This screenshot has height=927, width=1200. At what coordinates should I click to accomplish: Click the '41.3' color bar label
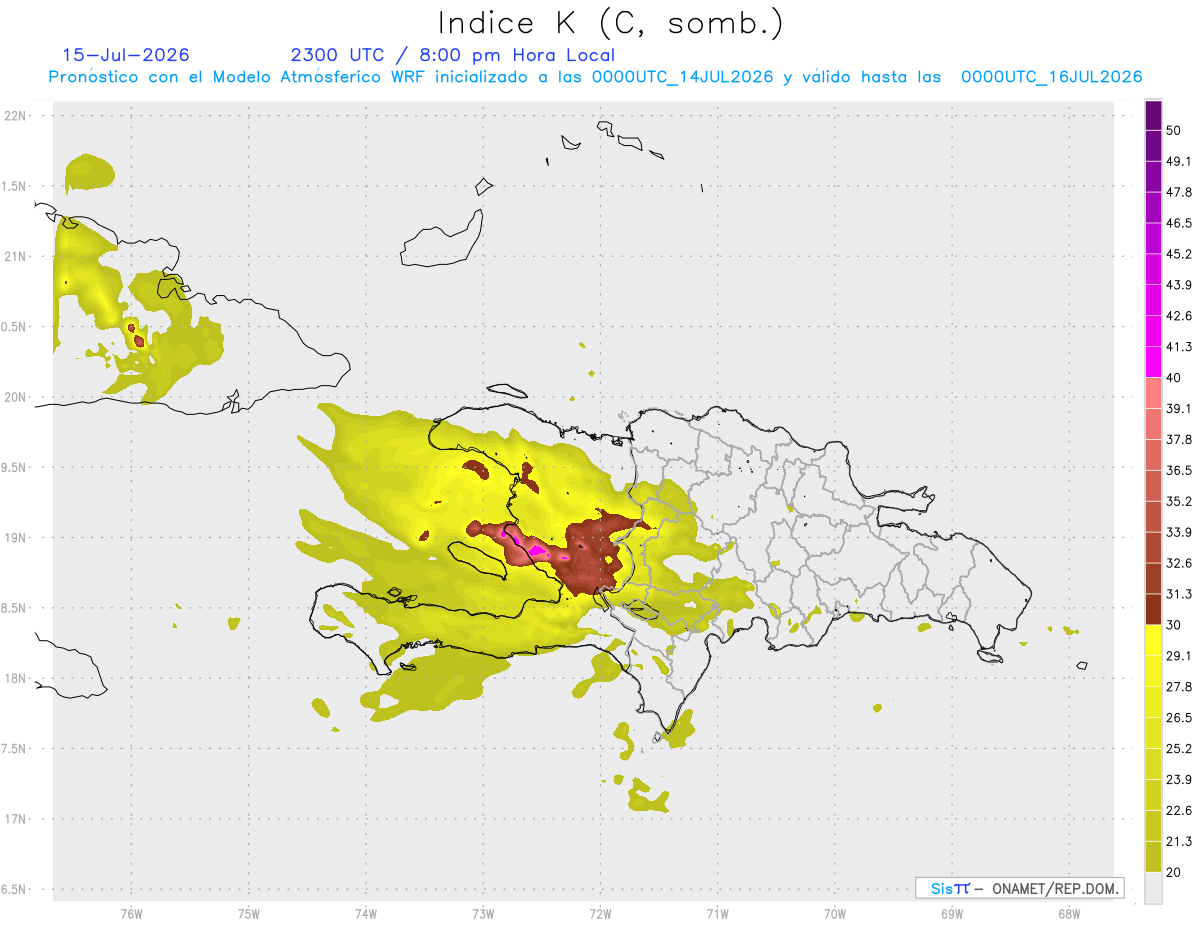click(1179, 347)
